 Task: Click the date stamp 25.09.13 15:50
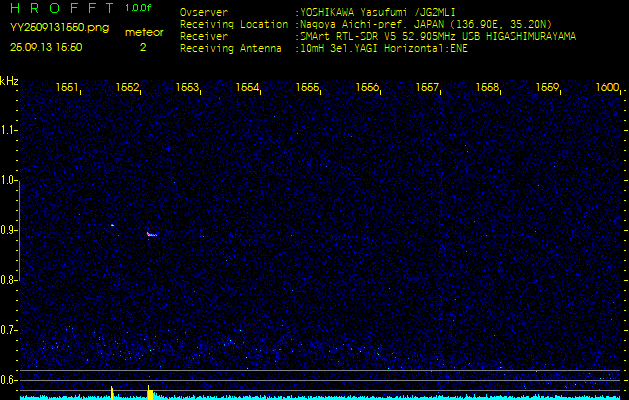(x=46, y=47)
